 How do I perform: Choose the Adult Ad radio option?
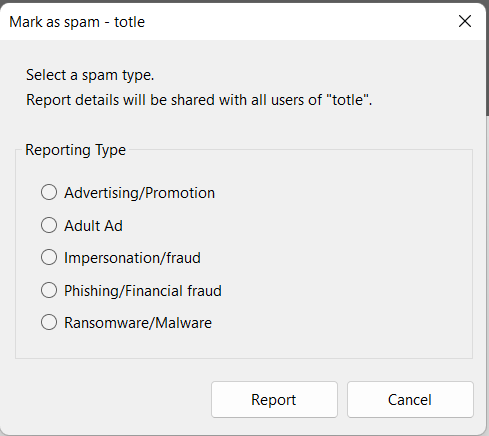49,225
